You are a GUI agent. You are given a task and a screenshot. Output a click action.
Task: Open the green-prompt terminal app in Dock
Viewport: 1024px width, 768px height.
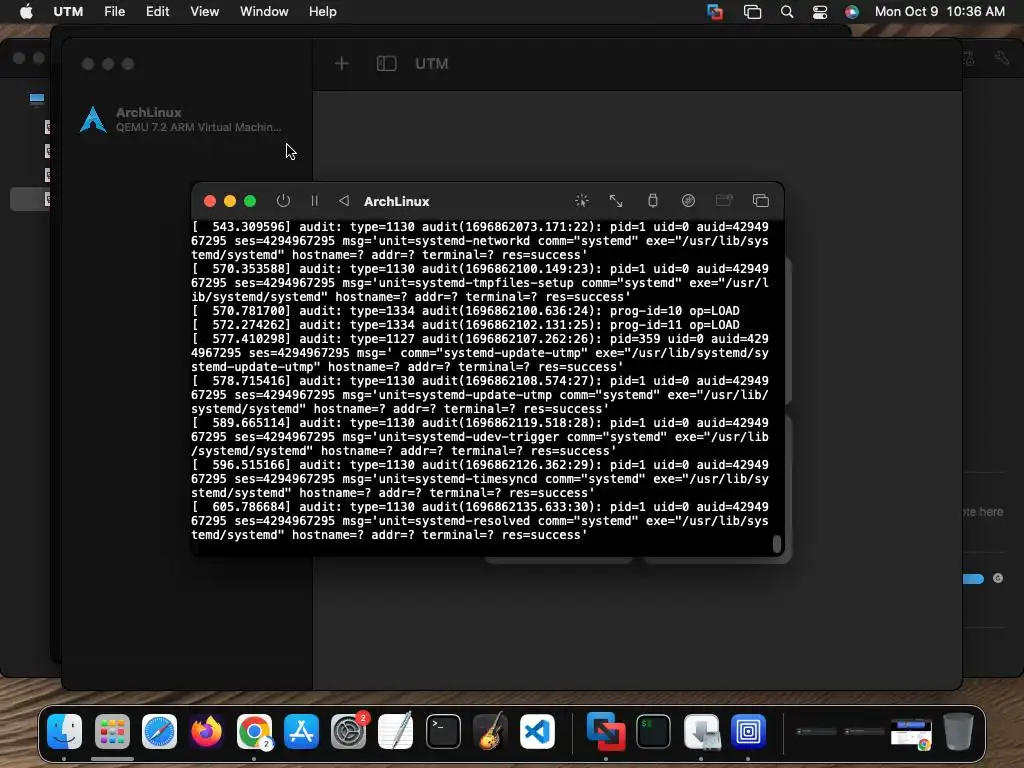(x=654, y=731)
